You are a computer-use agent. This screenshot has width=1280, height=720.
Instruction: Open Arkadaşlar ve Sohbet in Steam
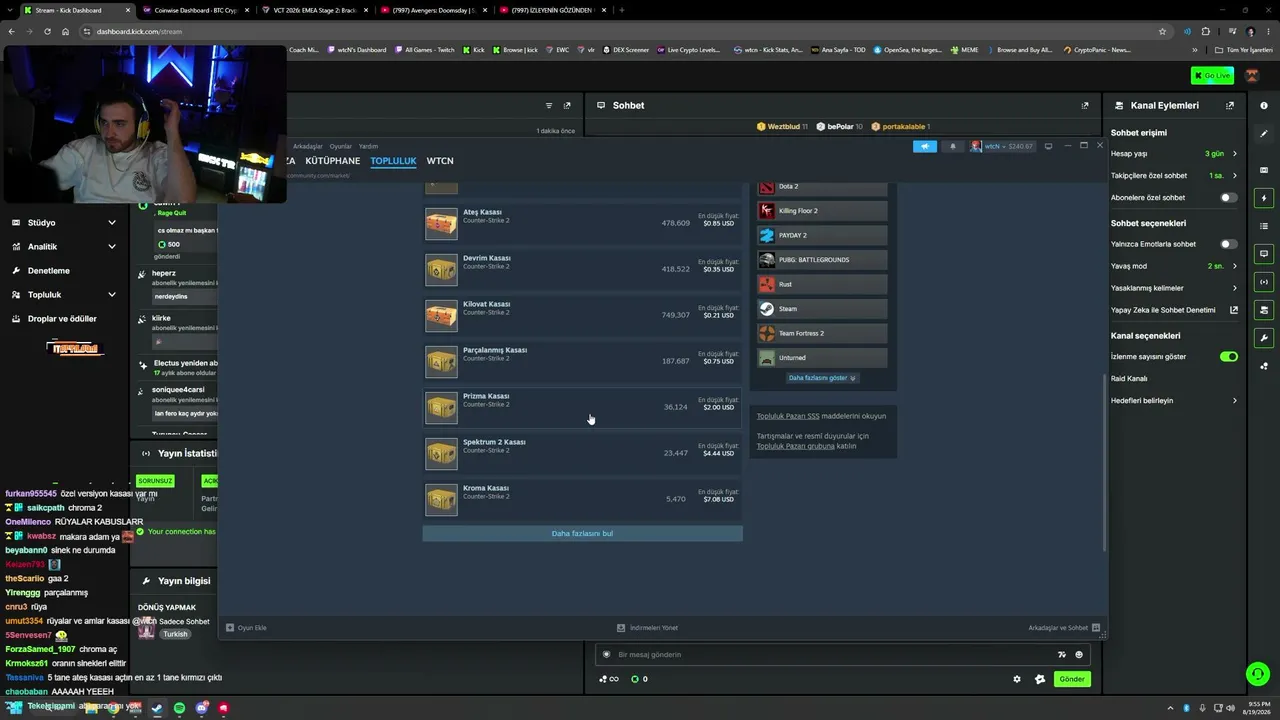tap(1064, 628)
